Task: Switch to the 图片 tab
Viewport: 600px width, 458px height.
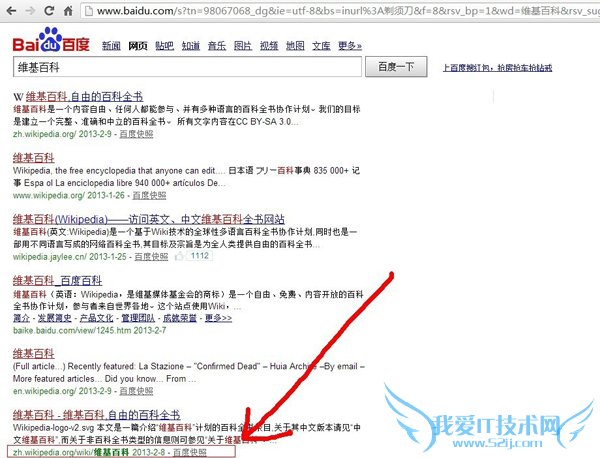Action: [243, 46]
